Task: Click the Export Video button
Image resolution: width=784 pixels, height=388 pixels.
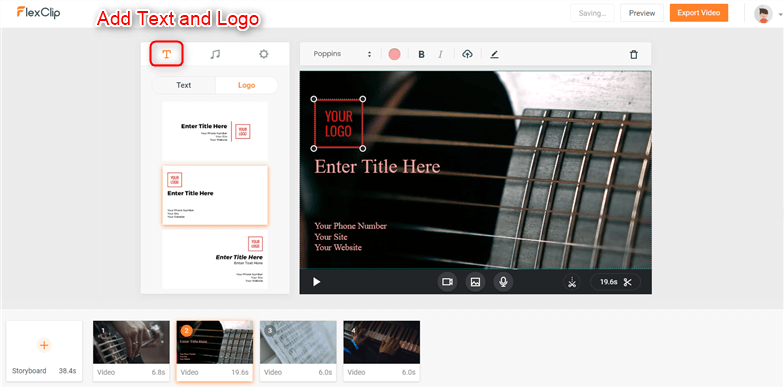Action: 699,13
